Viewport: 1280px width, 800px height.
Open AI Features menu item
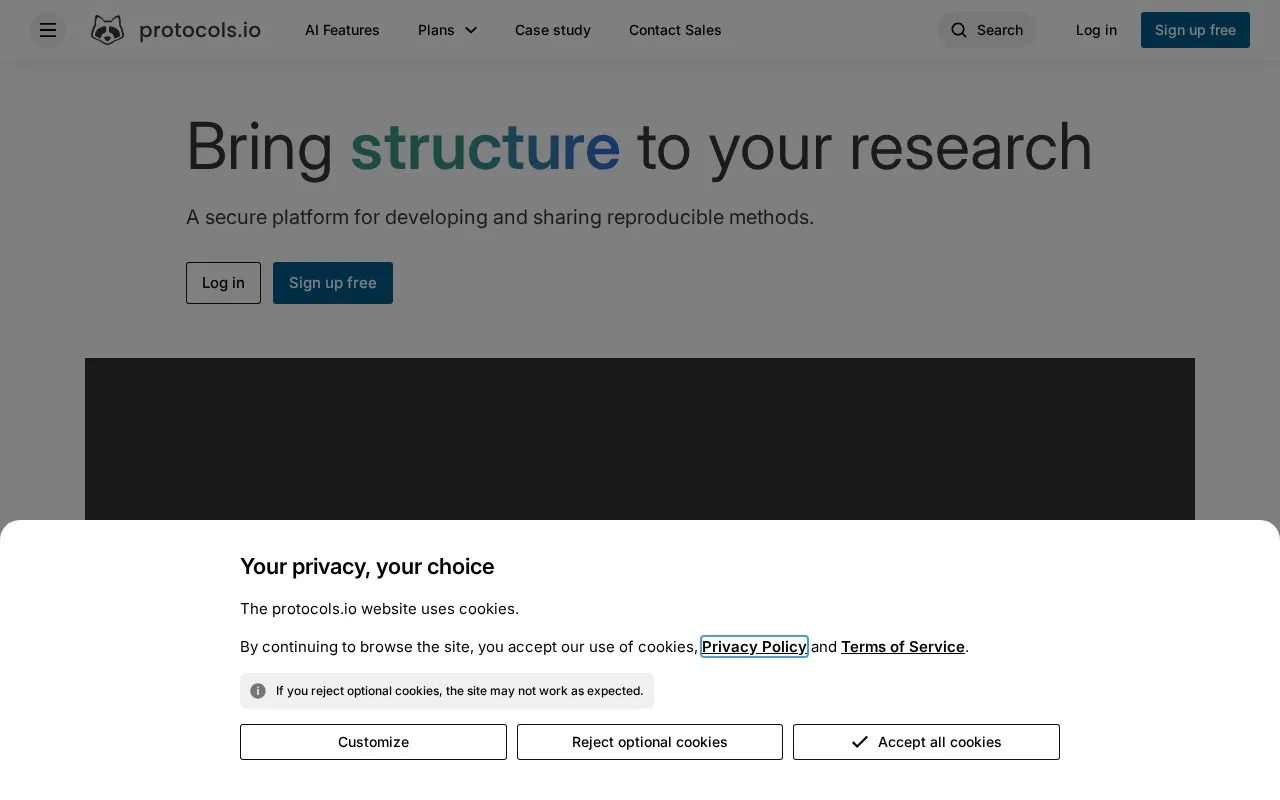(342, 30)
